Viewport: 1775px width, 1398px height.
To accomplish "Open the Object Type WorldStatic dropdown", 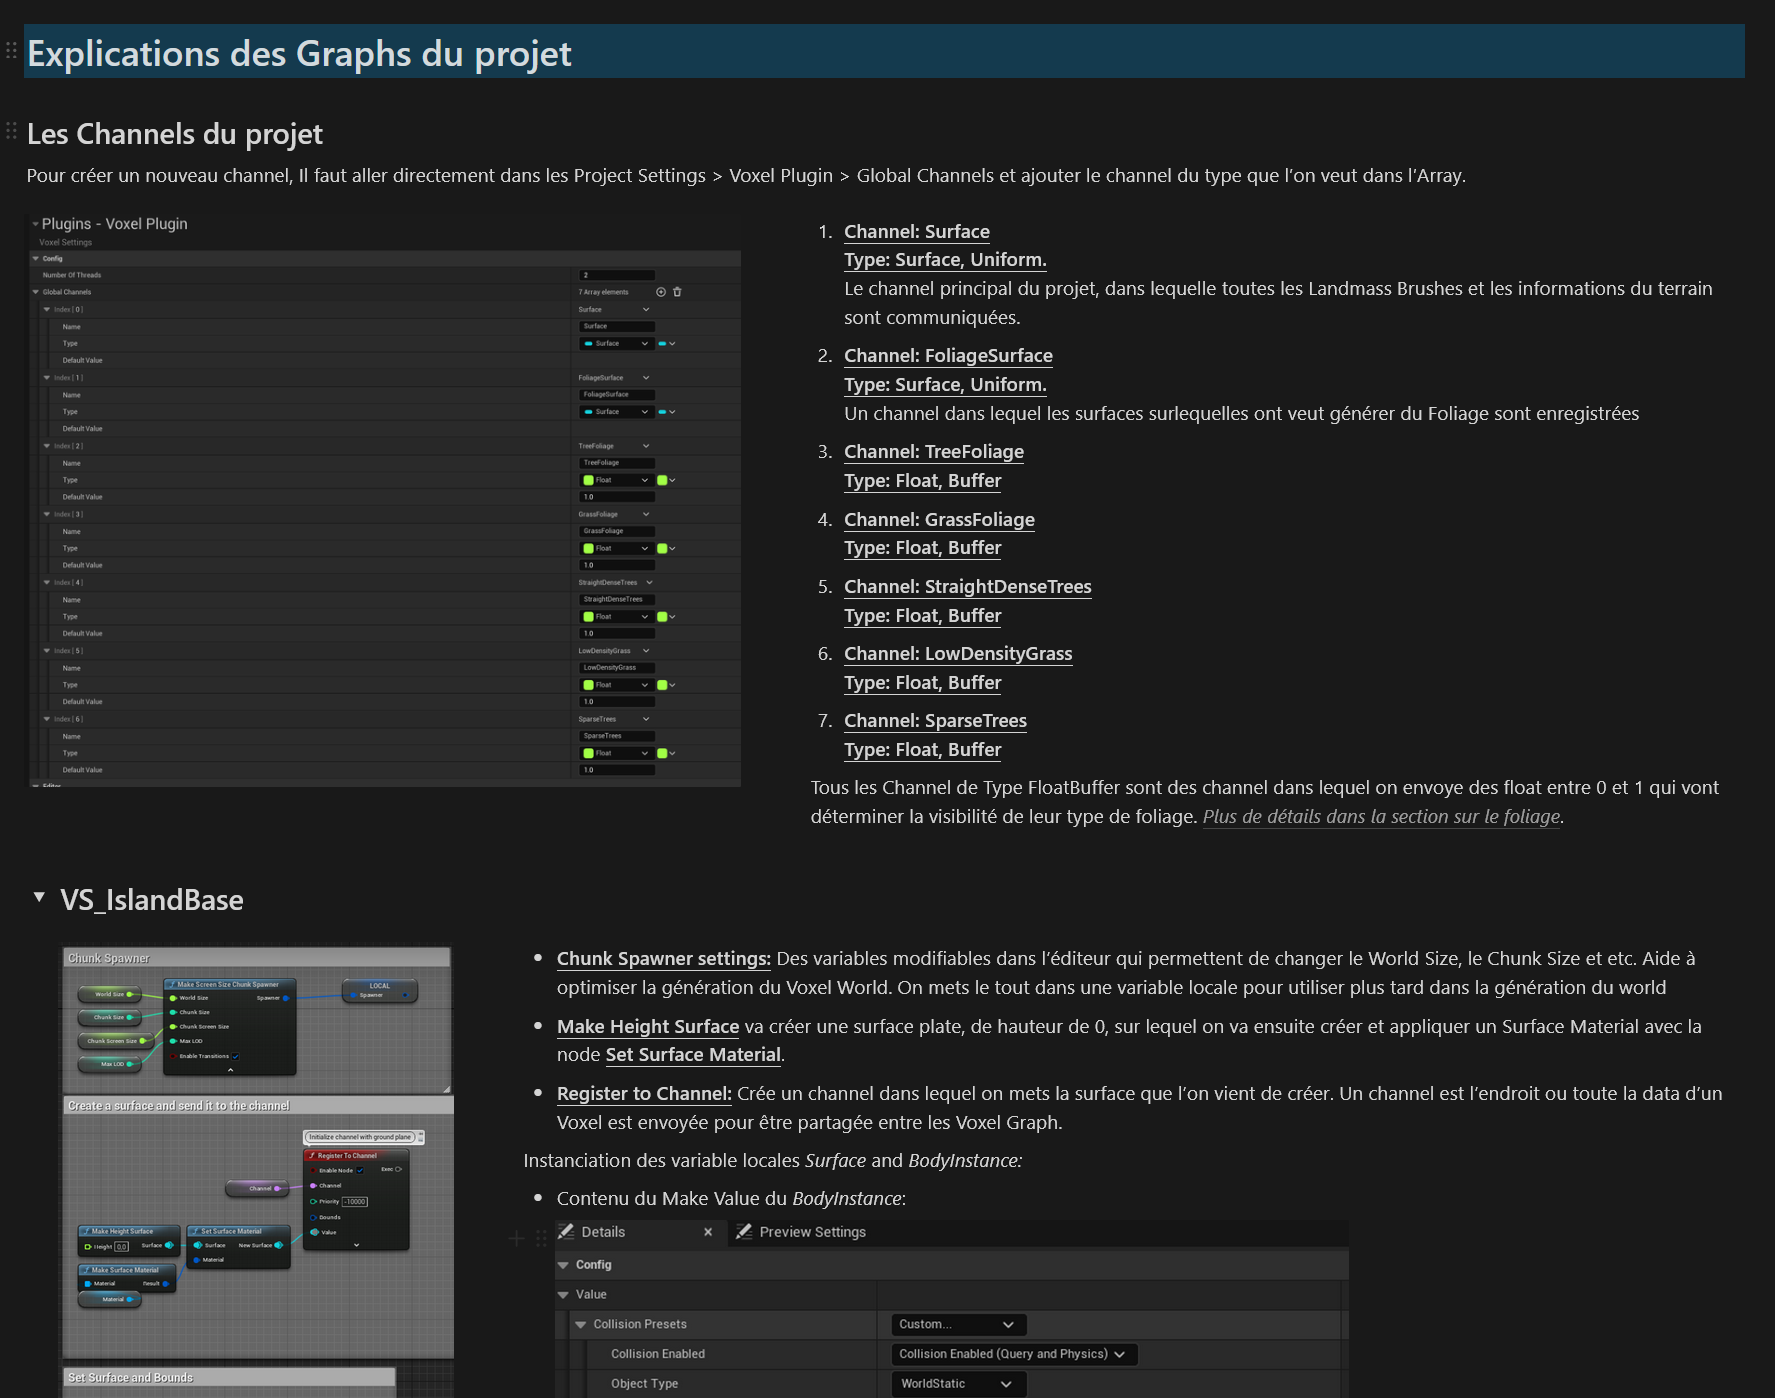I will (957, 1384).
